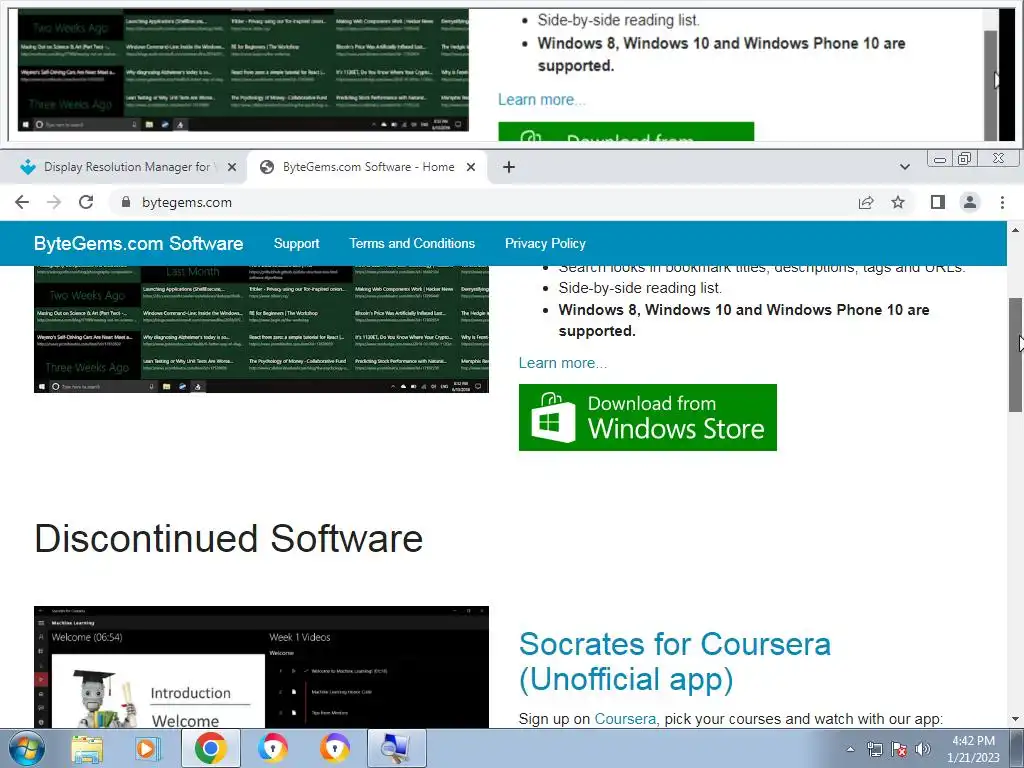This screenshot has height=768, width=1024.
Task: Click the share page icon in address bar
Action: [x=866, y=202]
